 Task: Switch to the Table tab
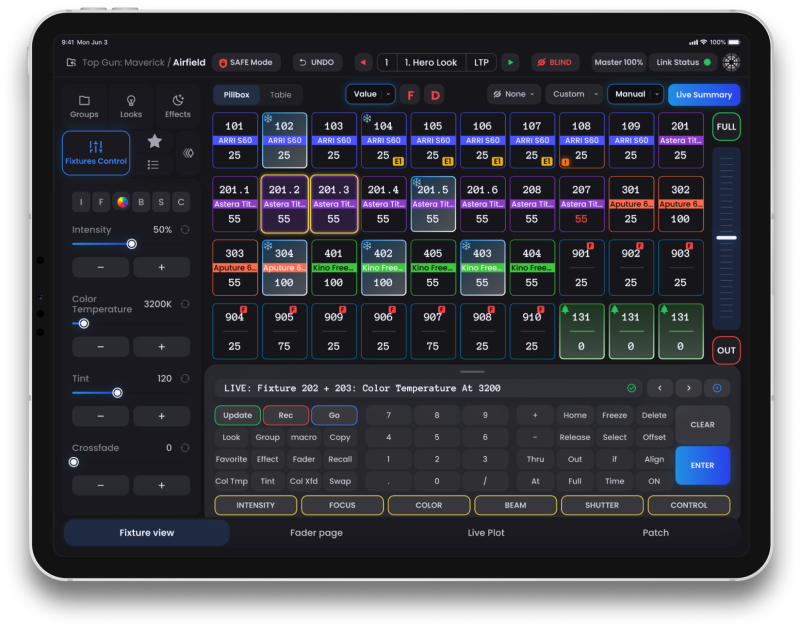click(281, 94)
